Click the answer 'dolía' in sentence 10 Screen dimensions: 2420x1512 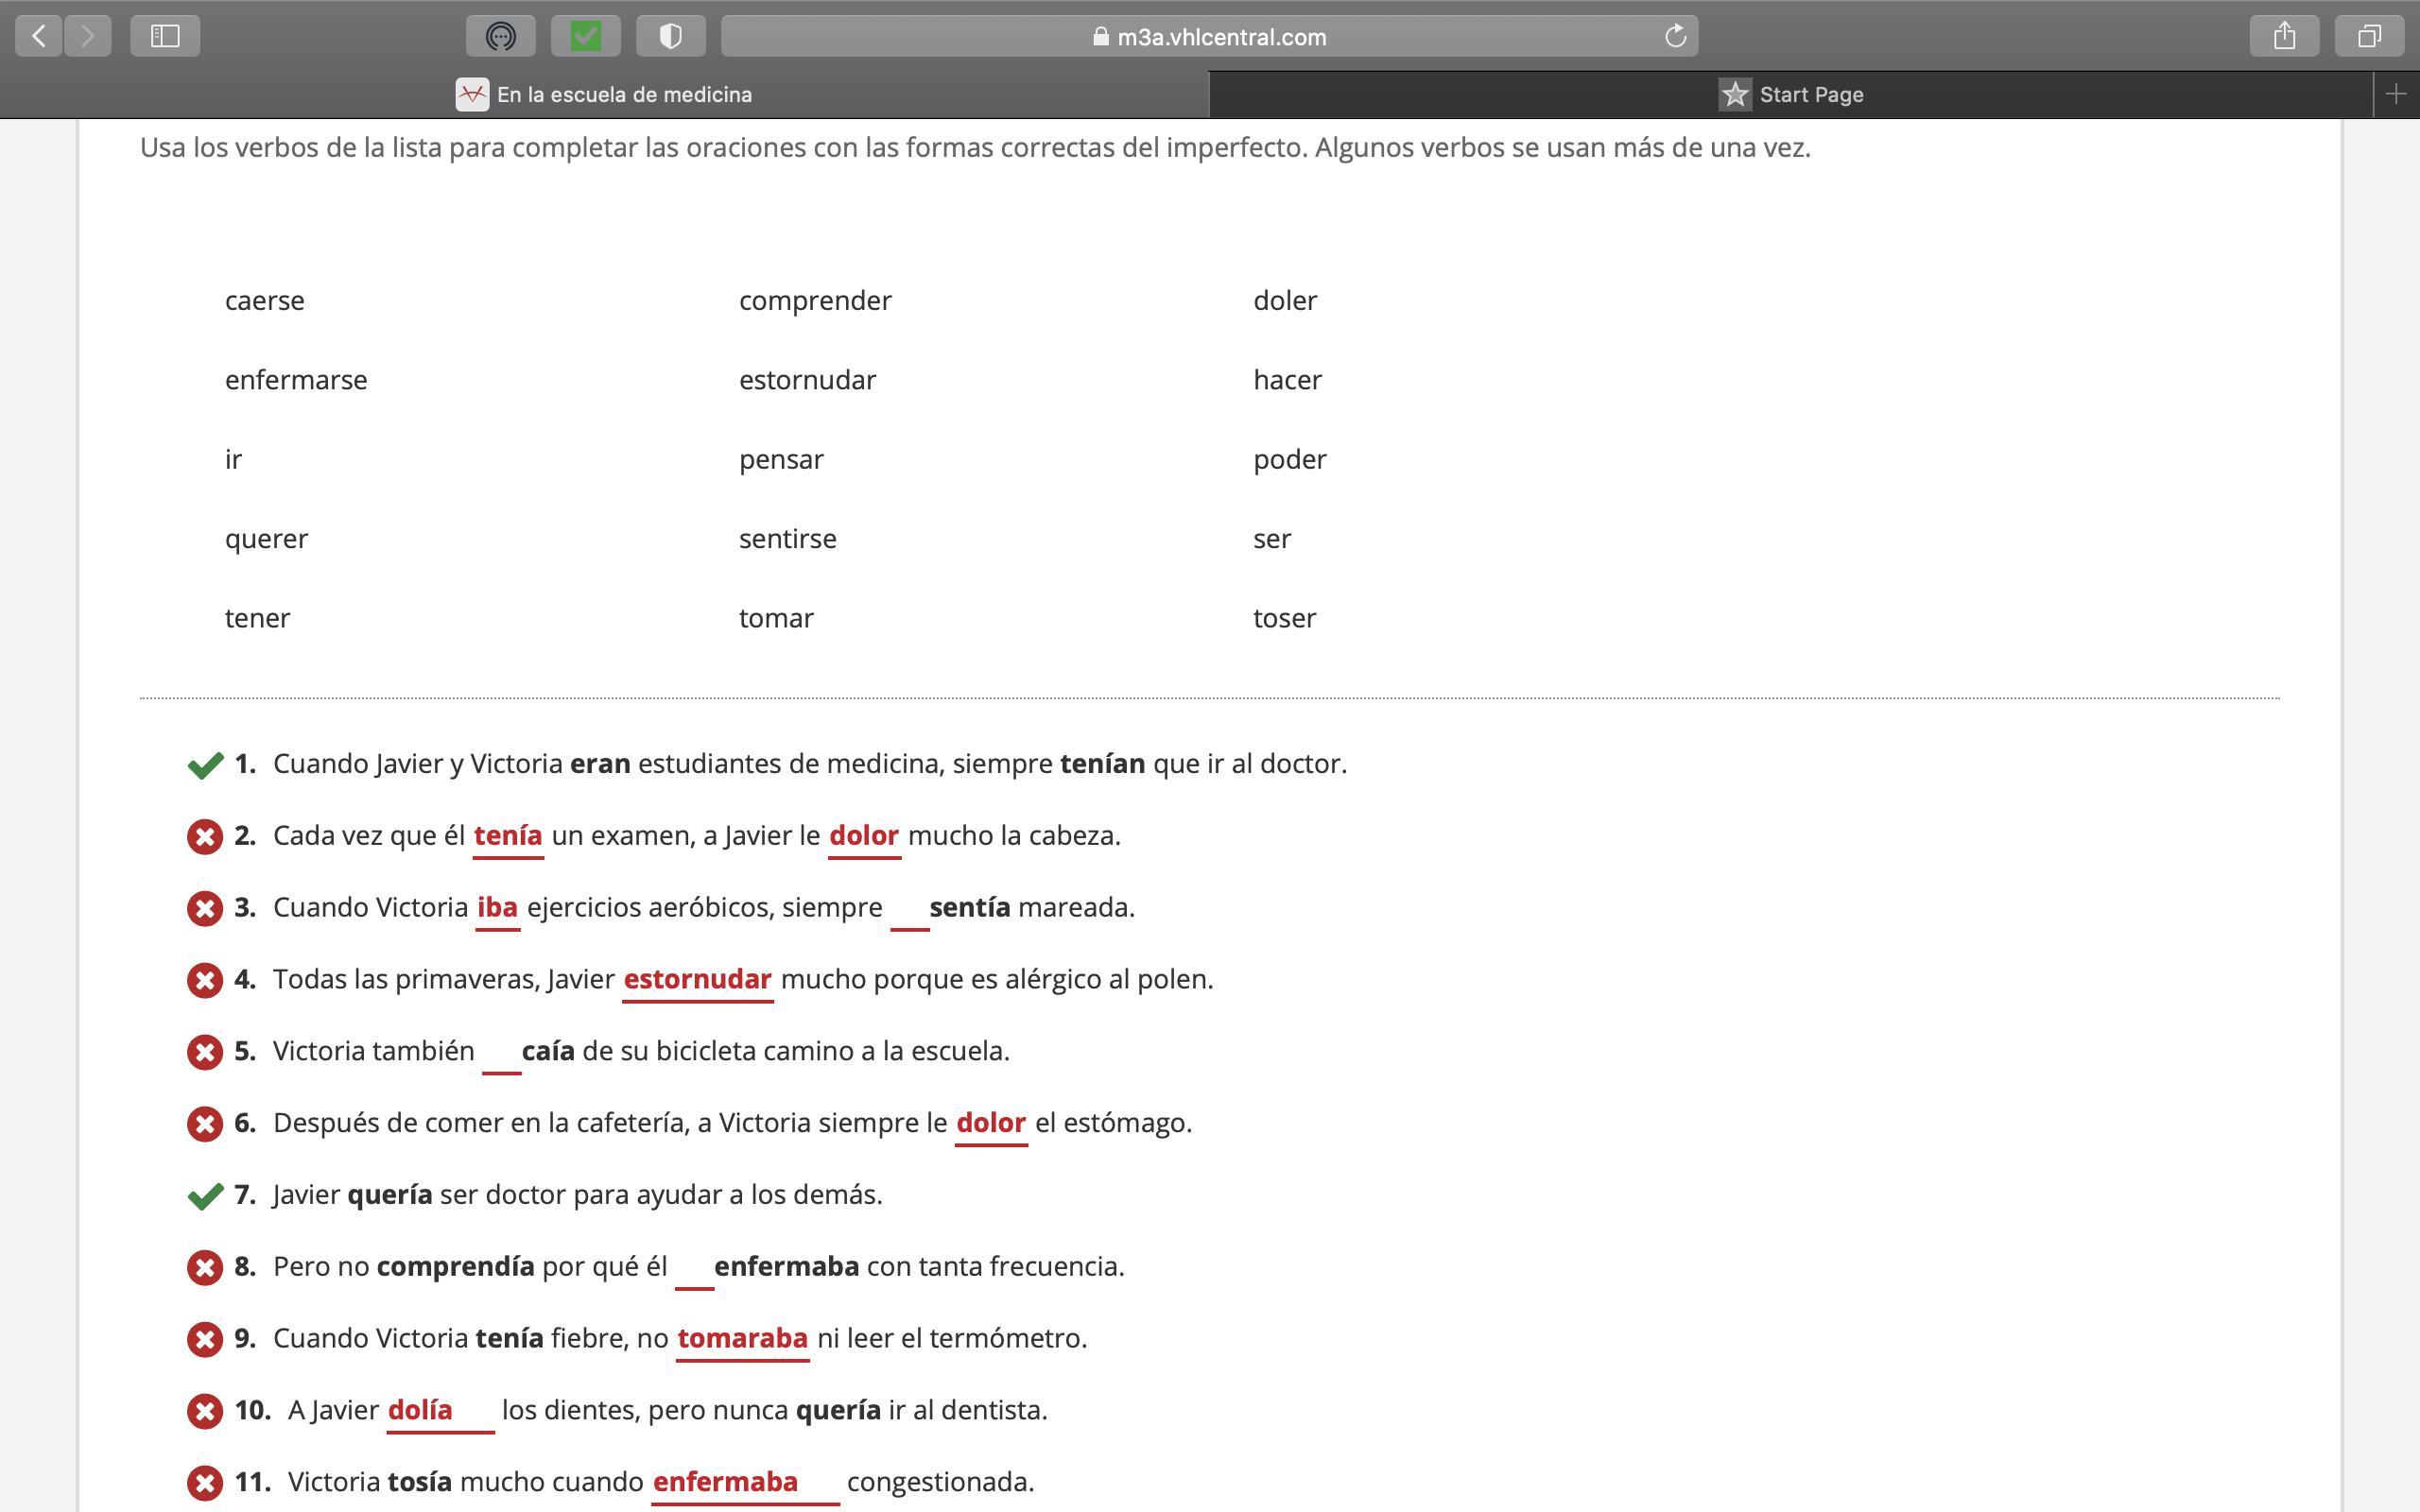(x=420, y=1410)
